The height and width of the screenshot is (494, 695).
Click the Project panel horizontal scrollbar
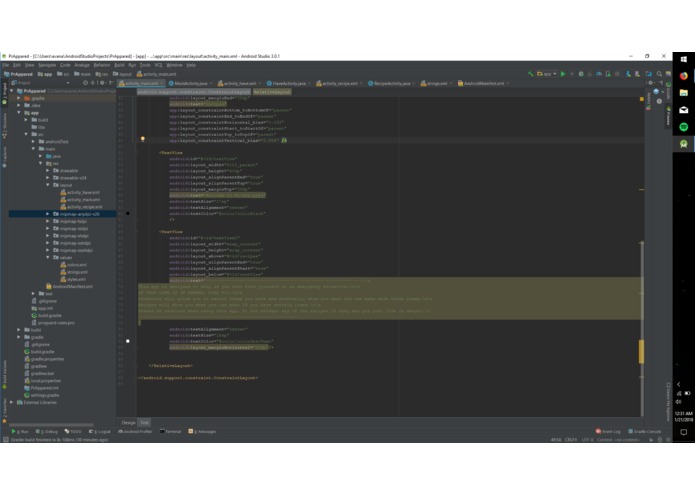point(51,424)
